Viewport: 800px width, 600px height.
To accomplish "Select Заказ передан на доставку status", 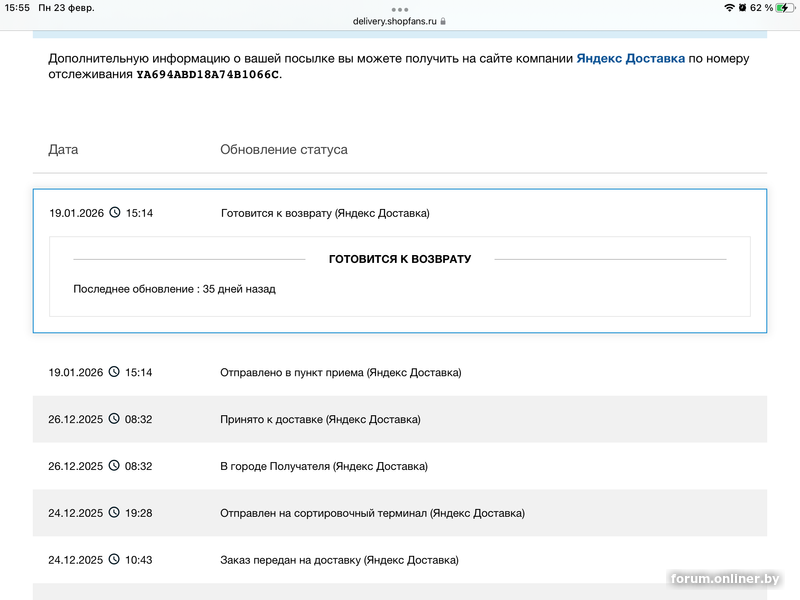I will pos(339,560).
